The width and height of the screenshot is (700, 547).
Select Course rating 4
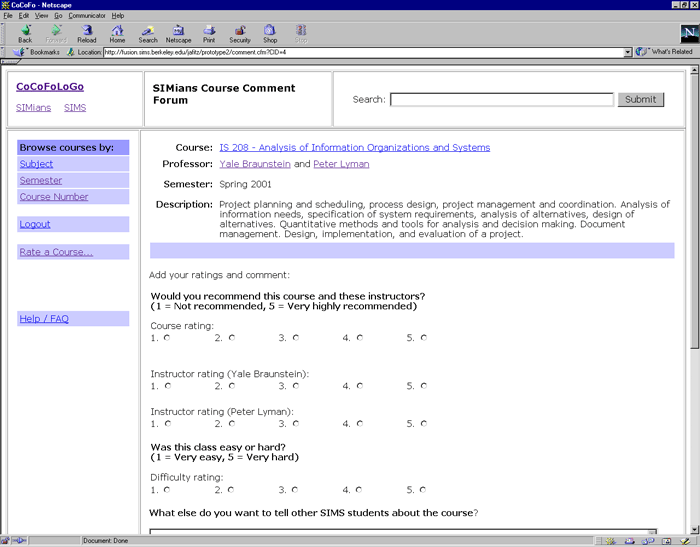[x=360, y=338]
